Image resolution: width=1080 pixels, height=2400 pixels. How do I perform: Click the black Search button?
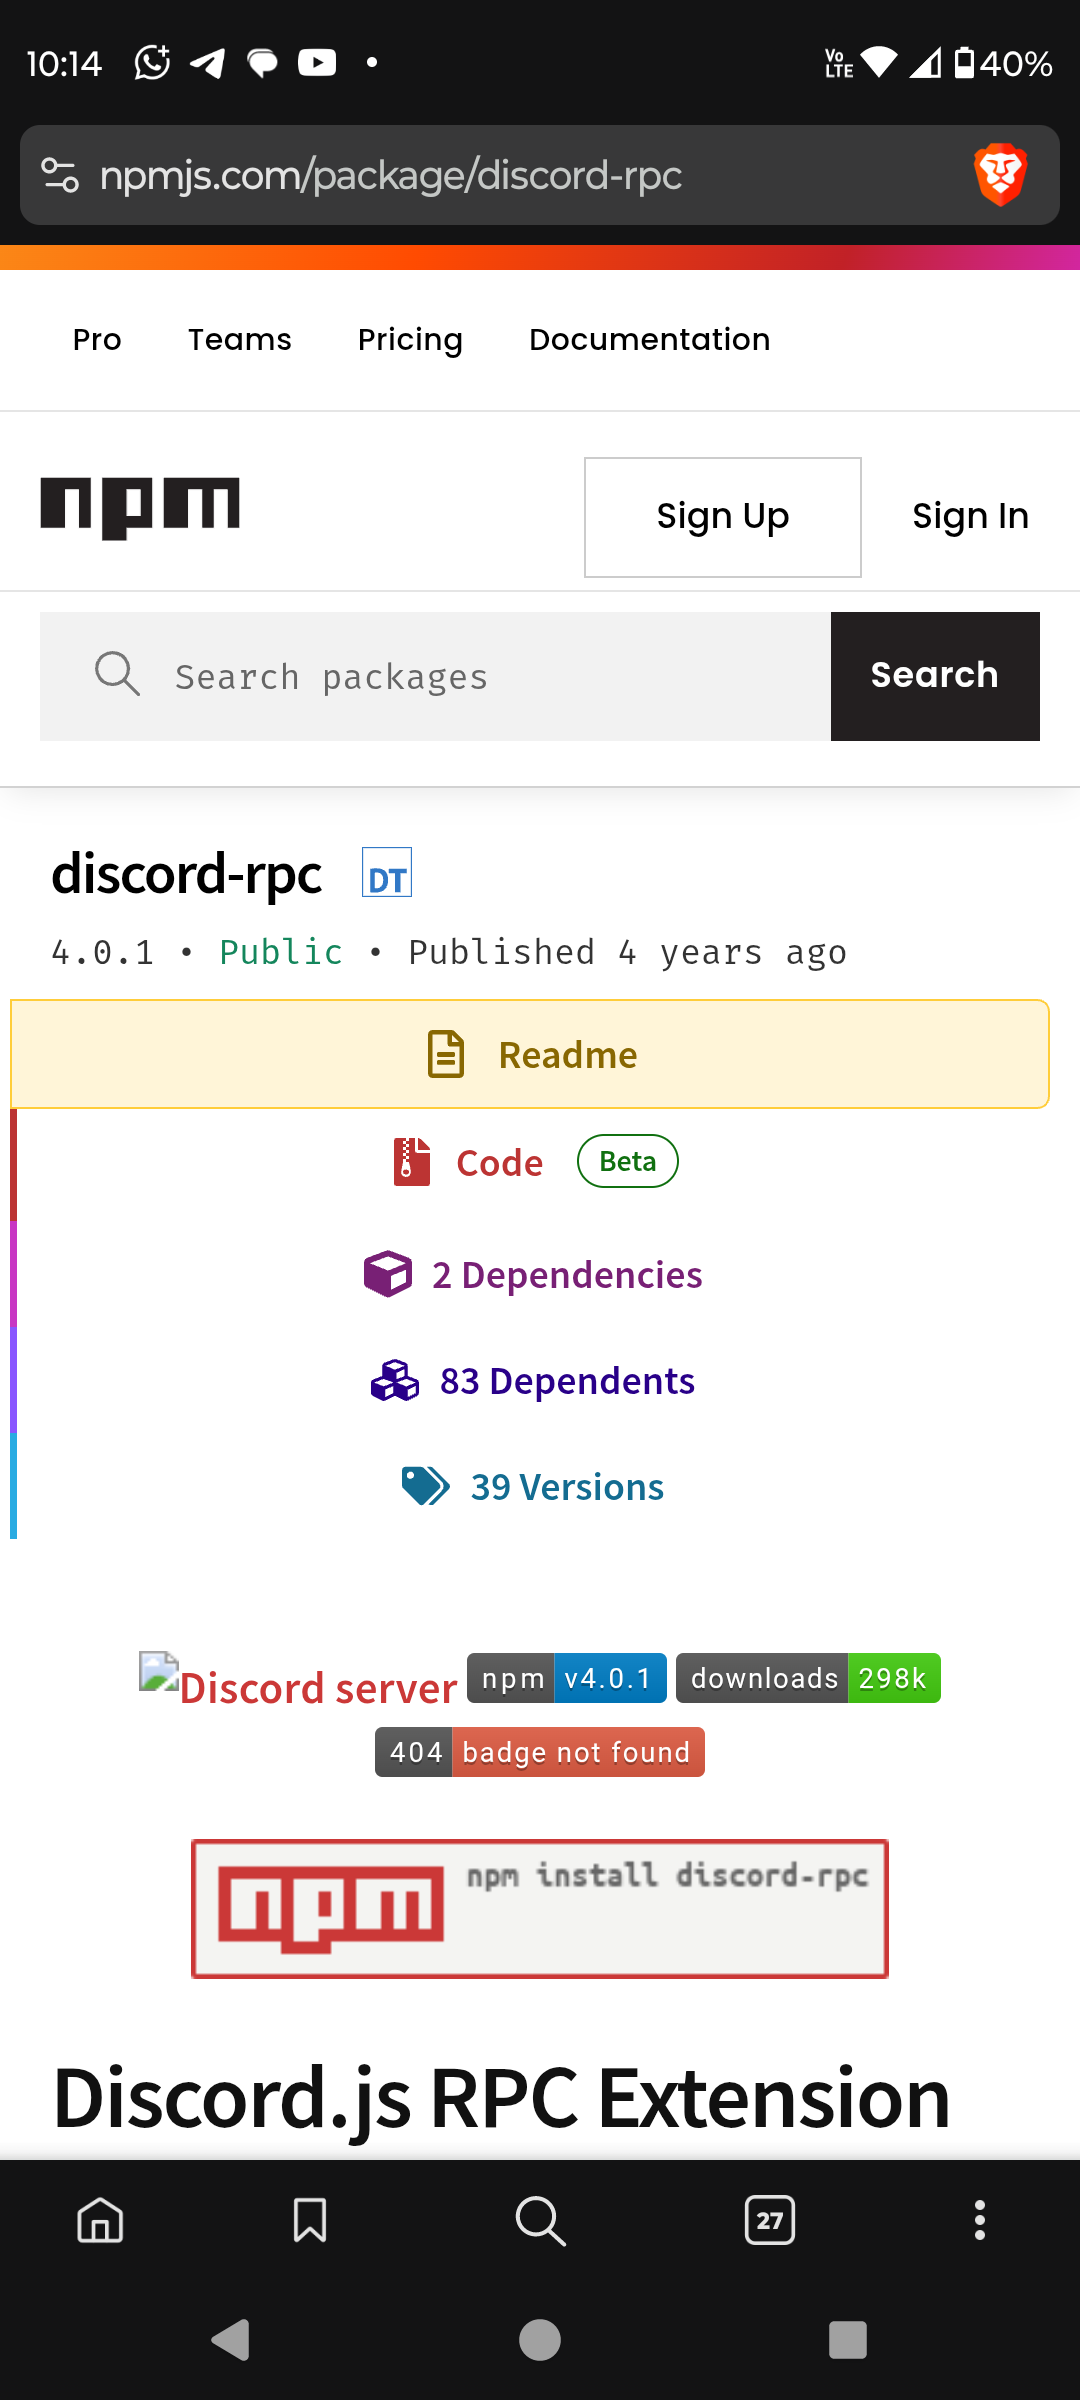tap(935, 676)
